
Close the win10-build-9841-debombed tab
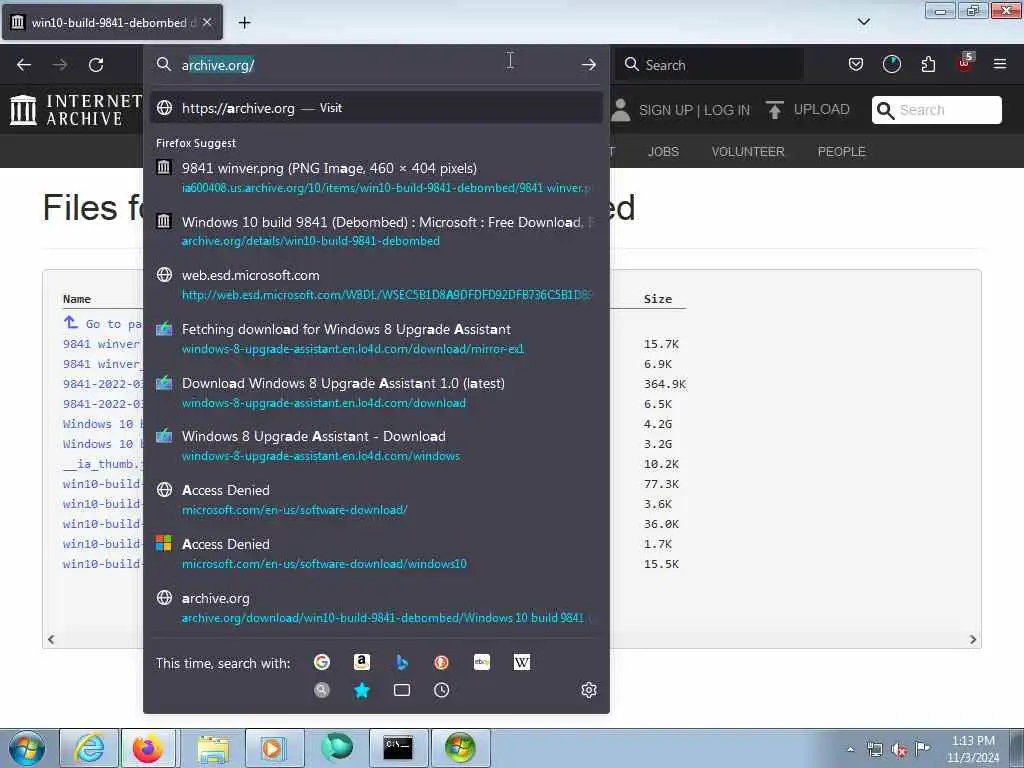[207, 22]
